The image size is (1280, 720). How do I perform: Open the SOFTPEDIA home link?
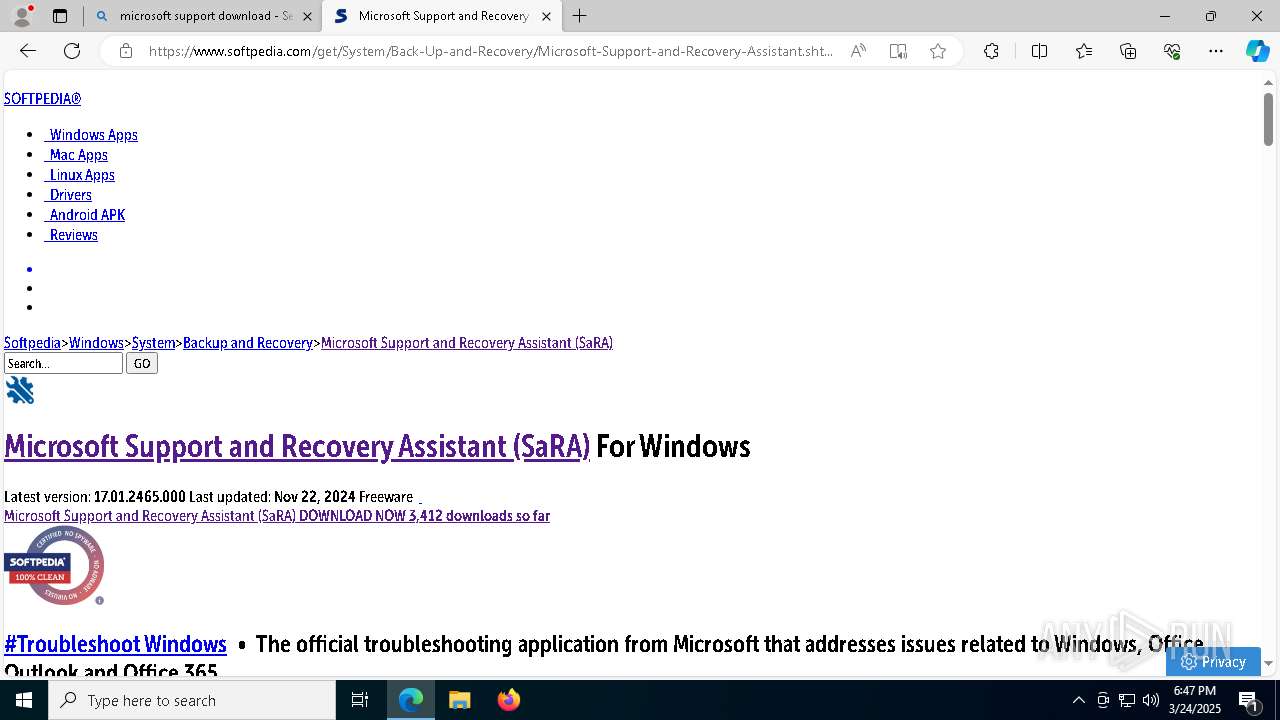click(42, 99)
